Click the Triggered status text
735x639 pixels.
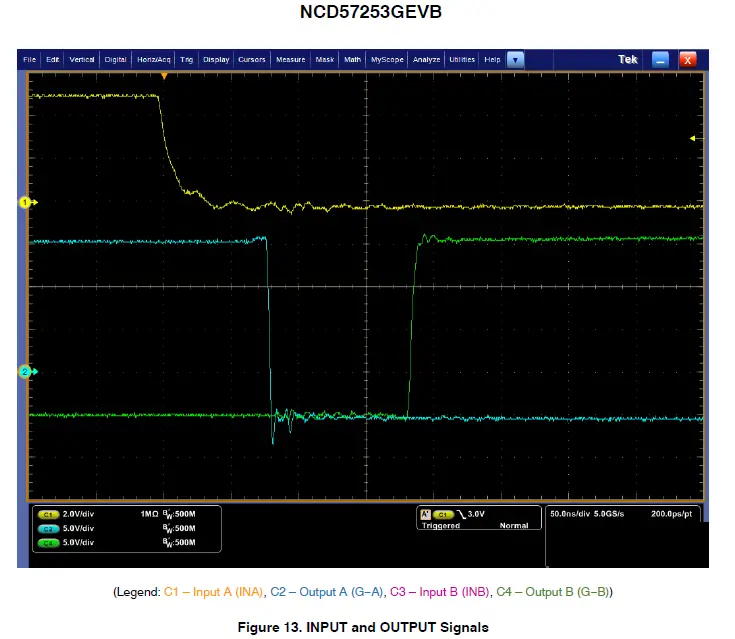441,526
